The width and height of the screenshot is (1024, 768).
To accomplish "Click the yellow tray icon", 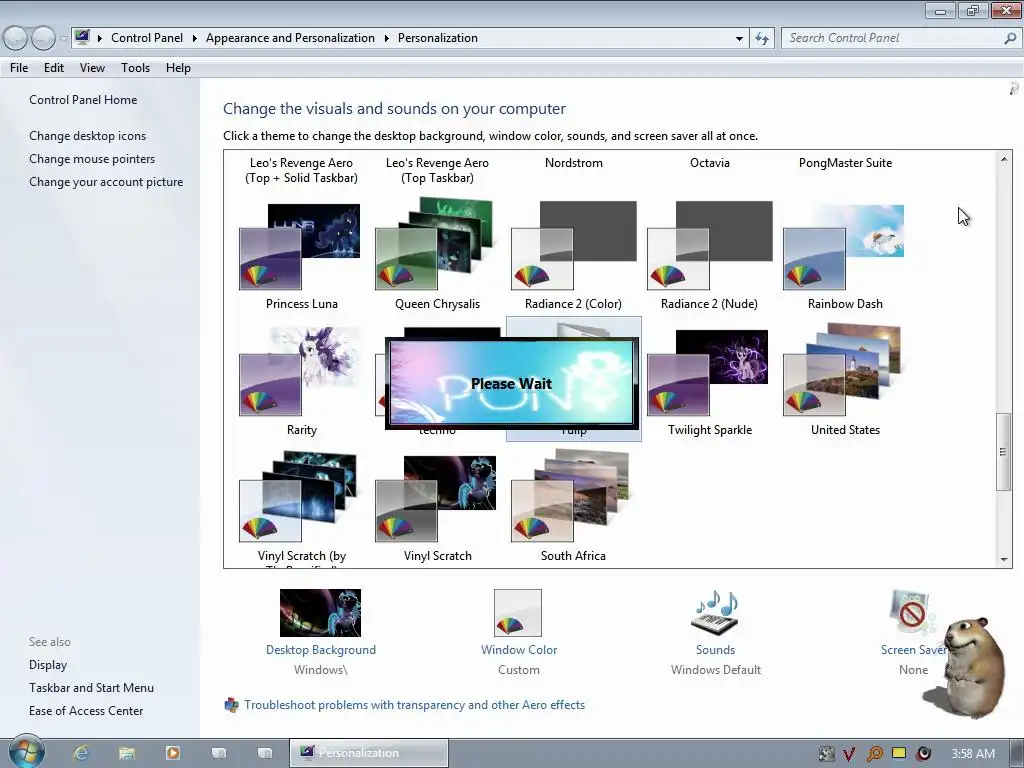I will point(899,753).
